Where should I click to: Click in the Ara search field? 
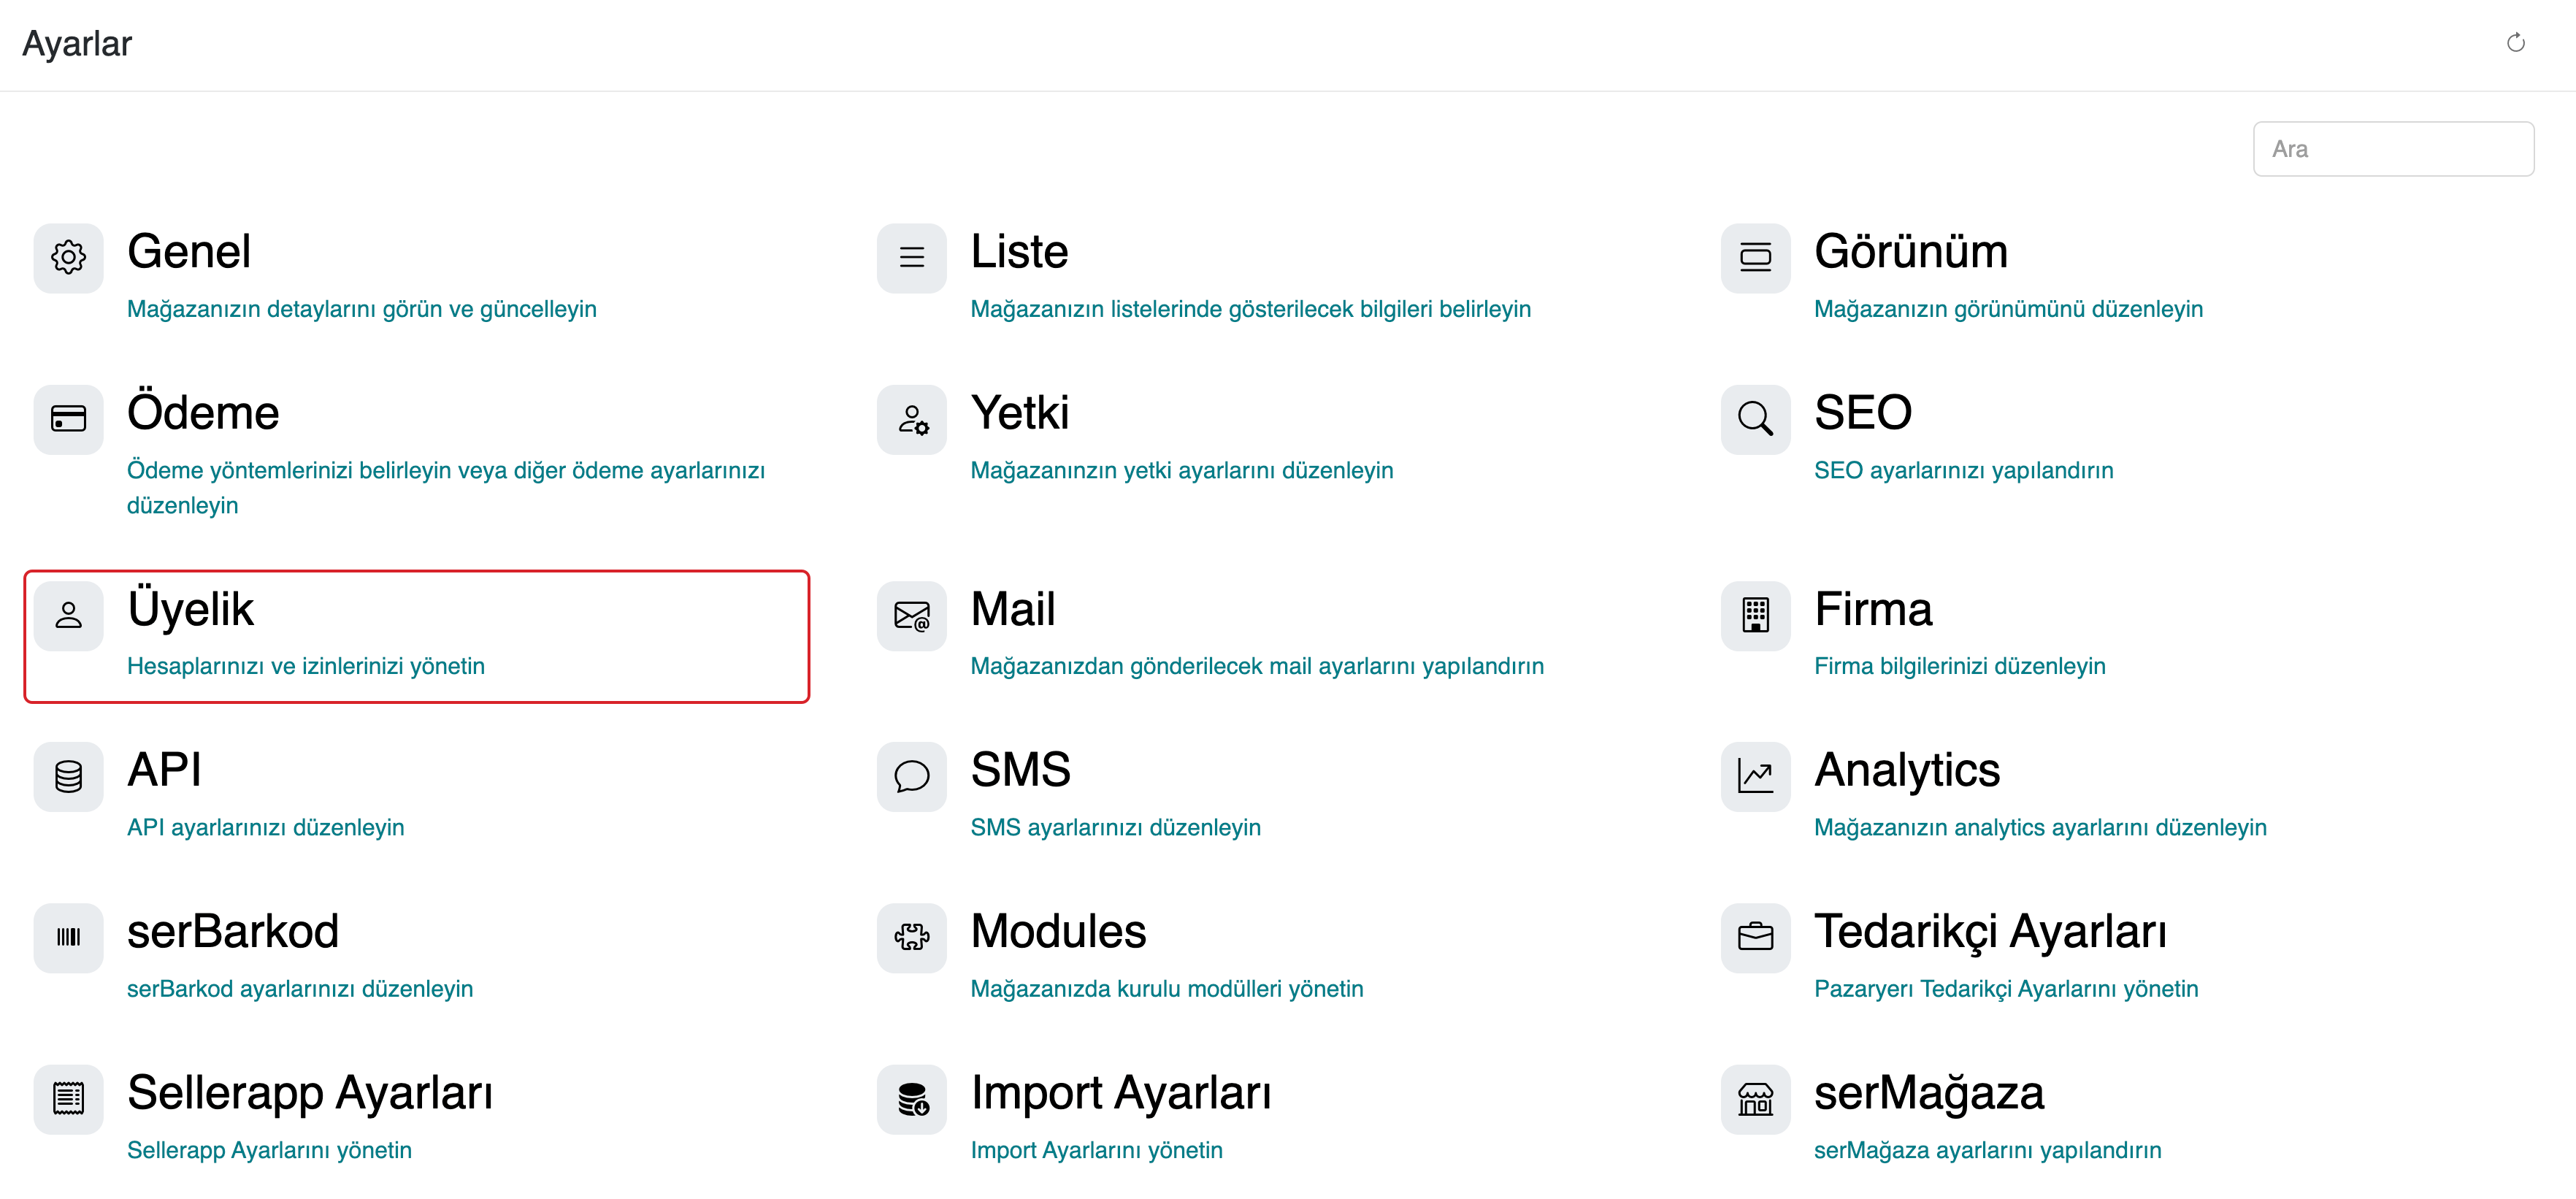[x=2393, y=149]
